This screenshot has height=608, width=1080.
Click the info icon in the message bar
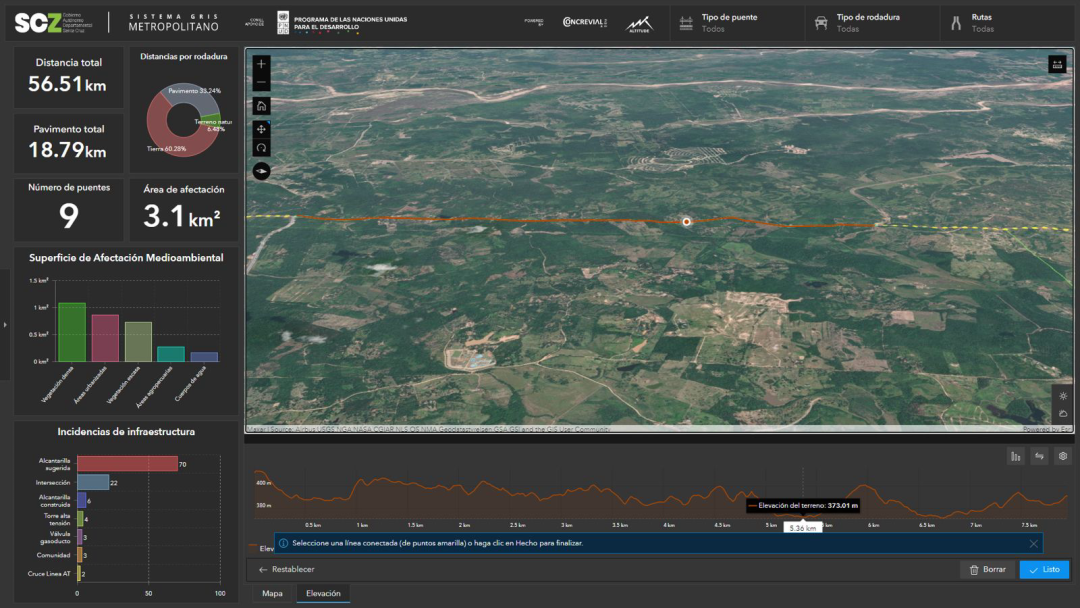point(283,543)
